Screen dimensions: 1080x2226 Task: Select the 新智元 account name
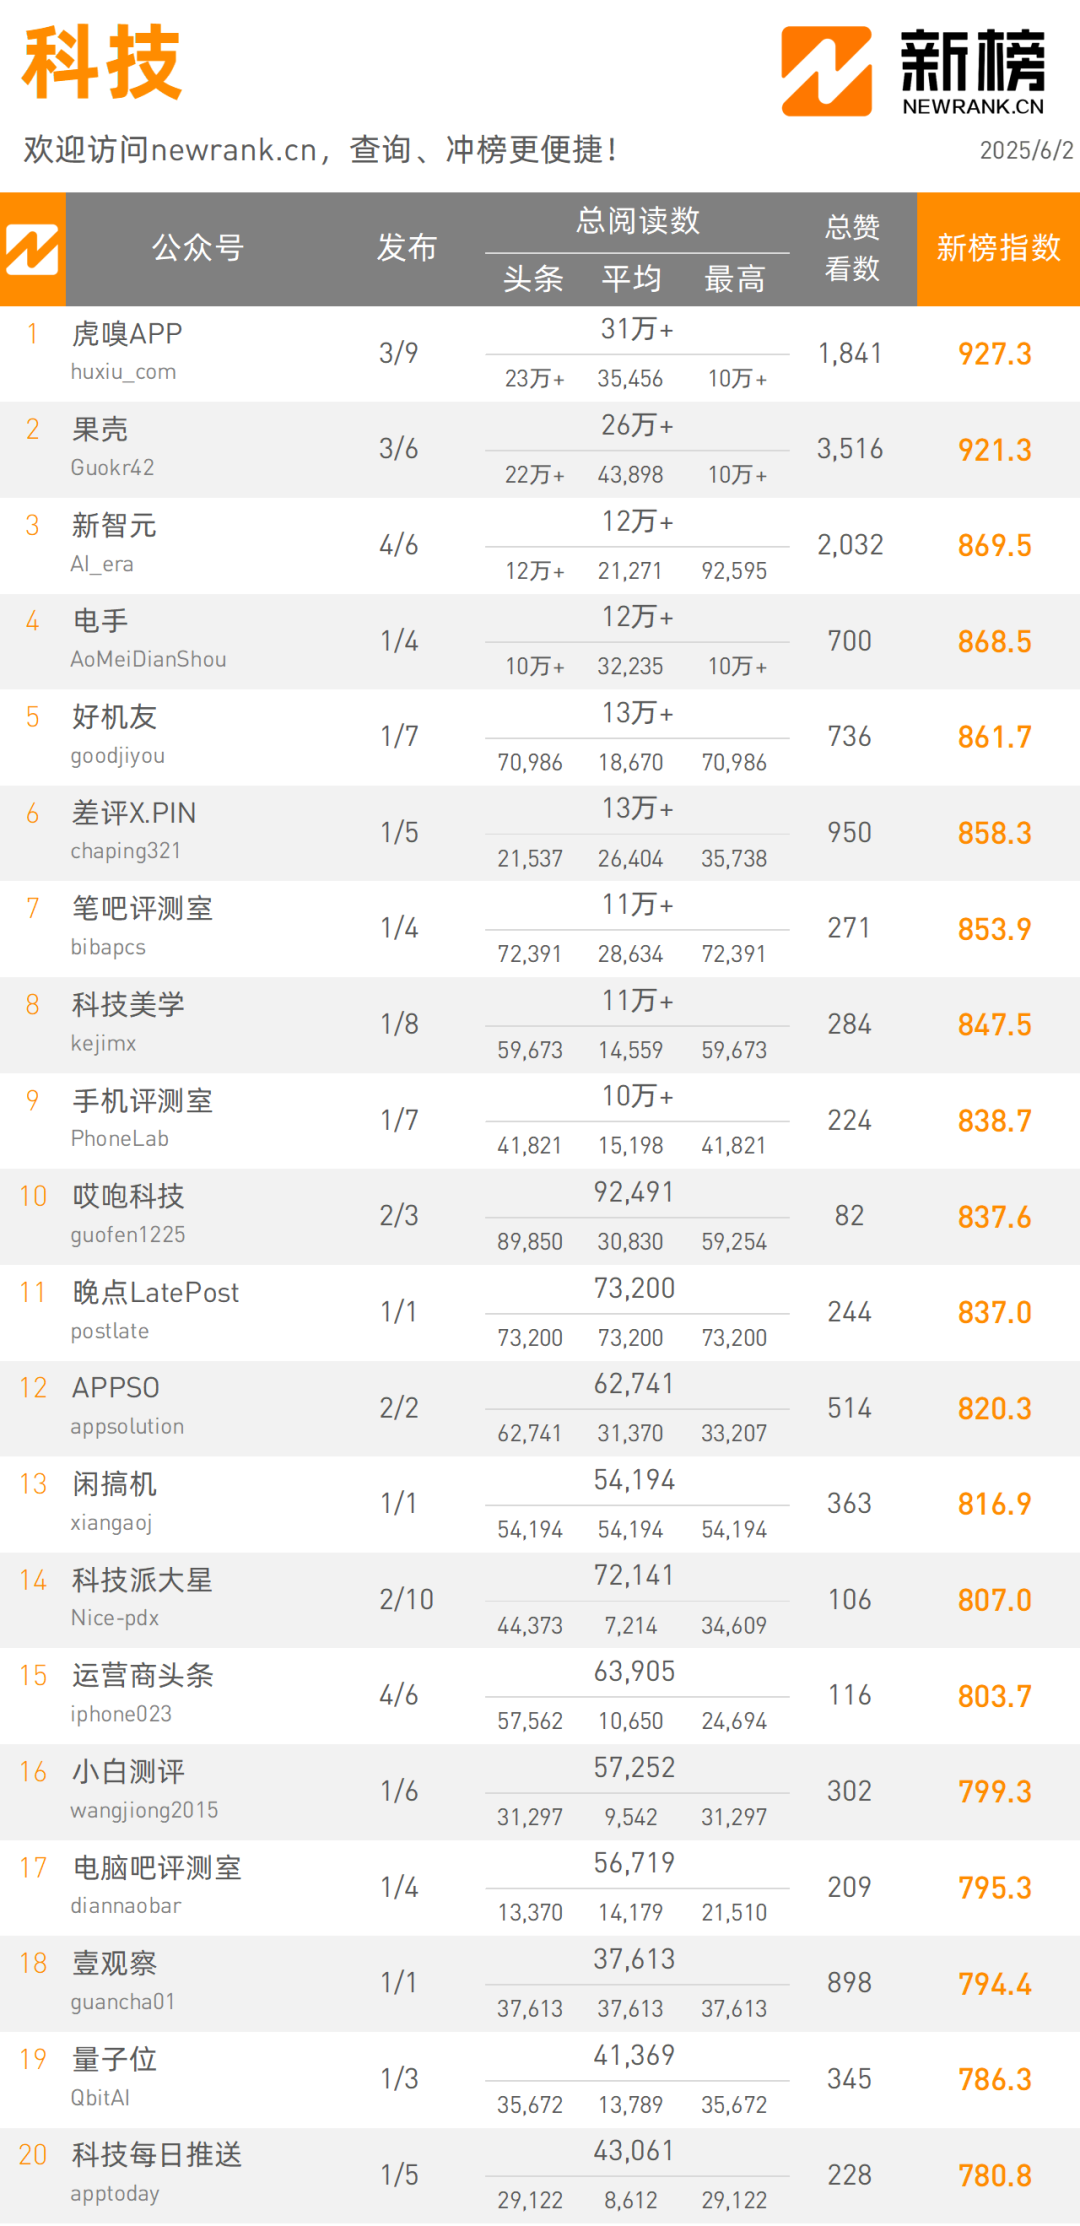point(114,525)
